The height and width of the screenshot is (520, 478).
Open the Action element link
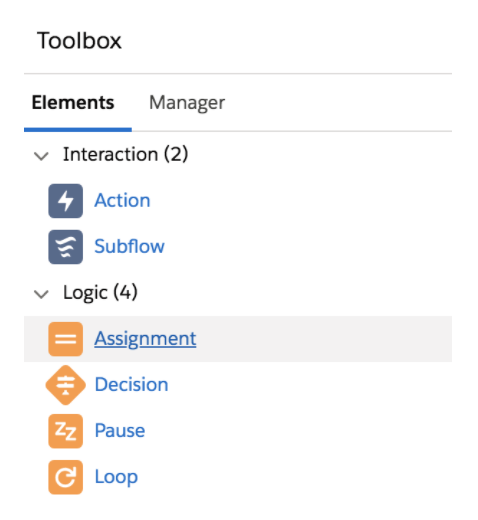[122, 200]
